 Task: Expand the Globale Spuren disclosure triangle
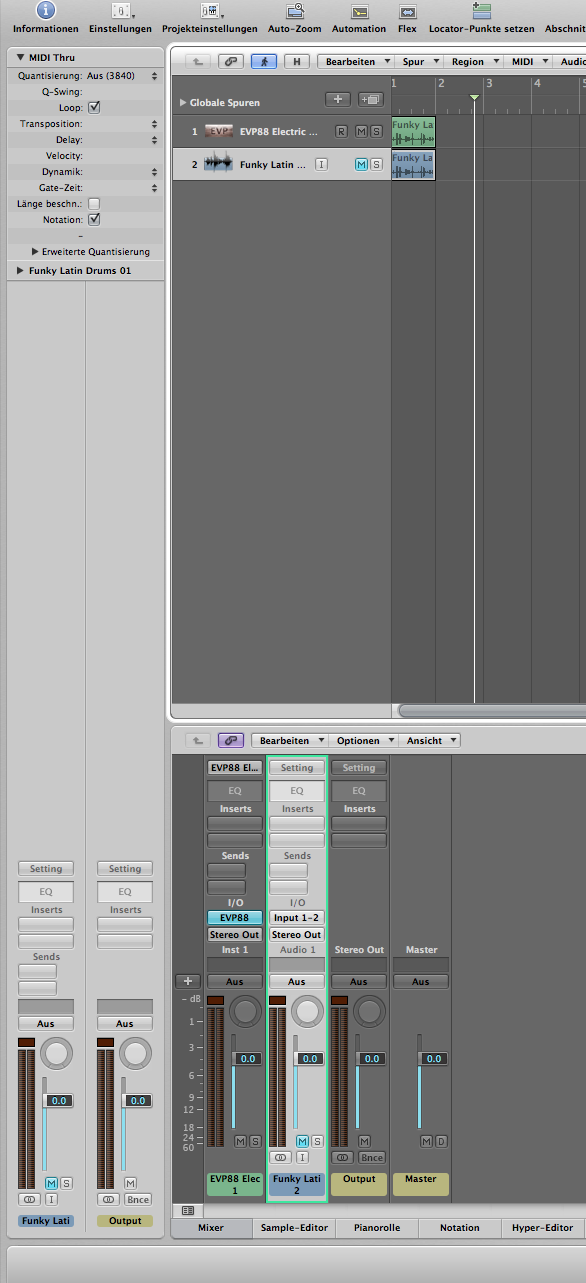(x=182, y=102)
